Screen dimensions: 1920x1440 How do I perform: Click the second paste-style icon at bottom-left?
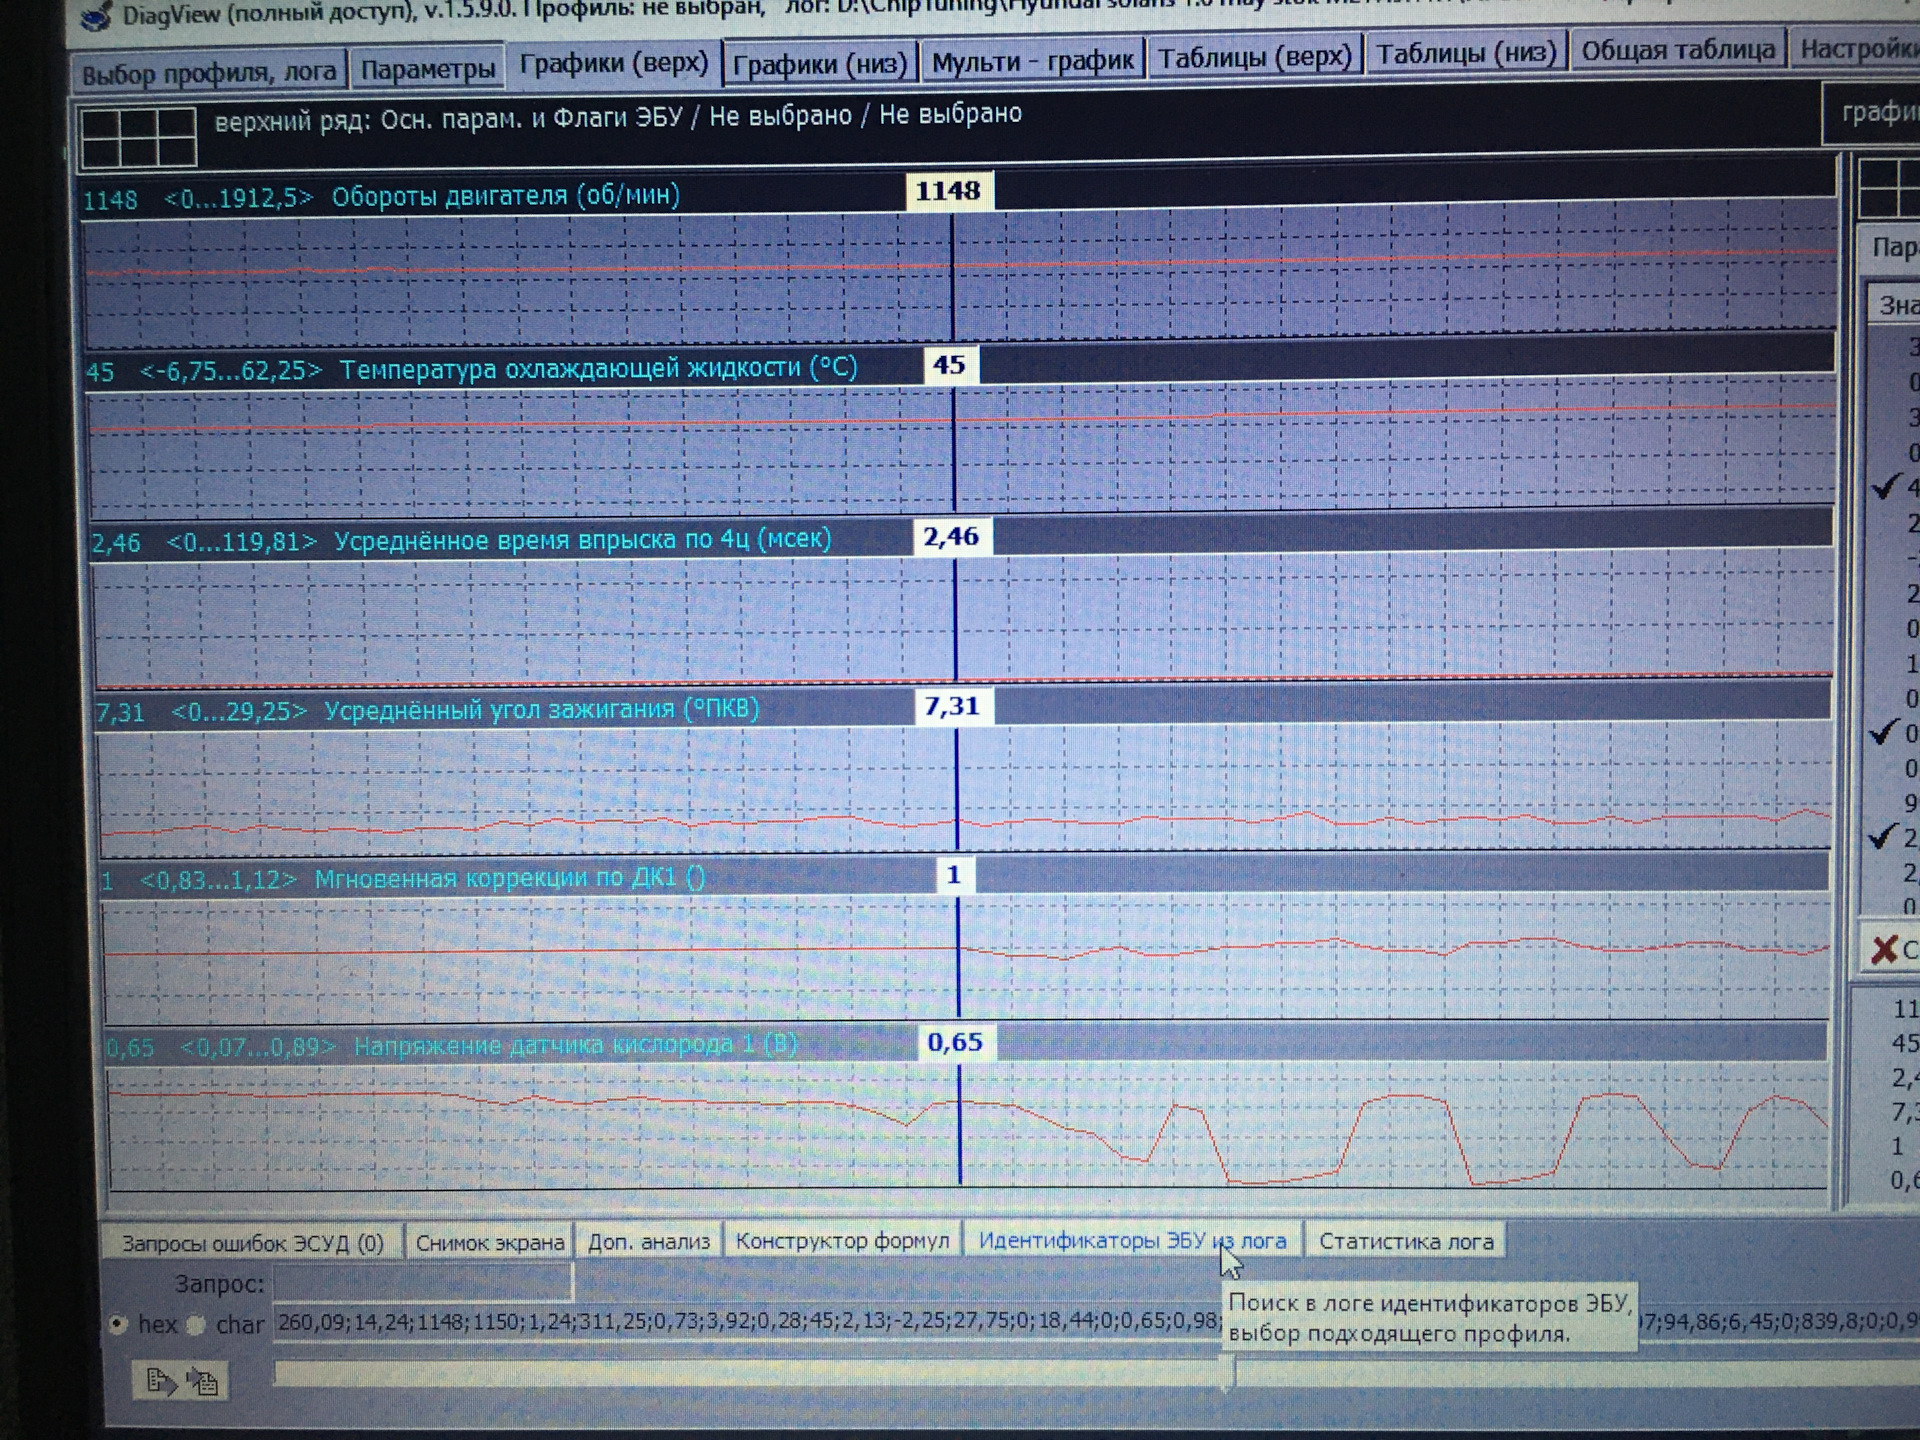(x=204, y=1383)
